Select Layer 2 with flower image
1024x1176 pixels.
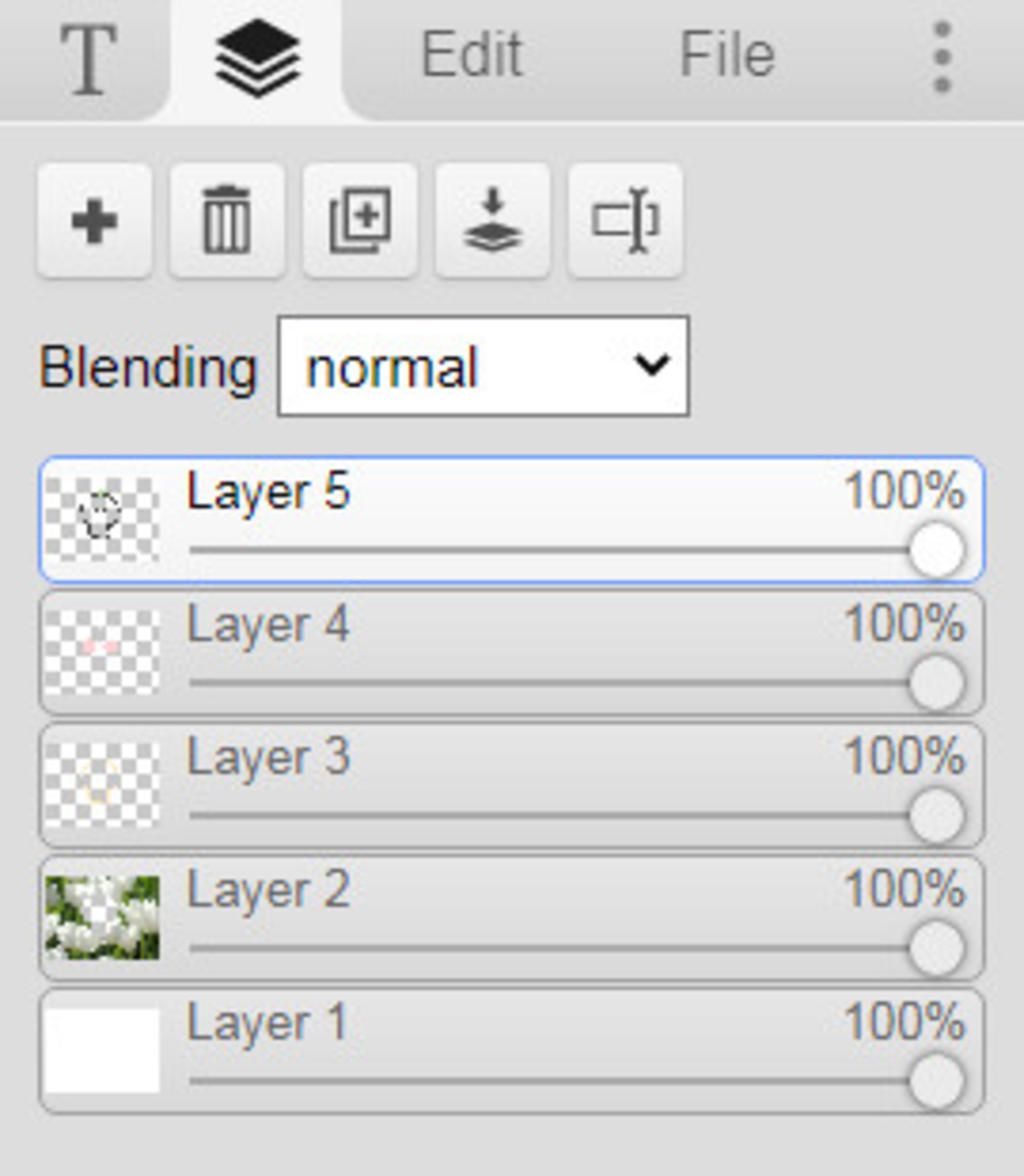511,918
